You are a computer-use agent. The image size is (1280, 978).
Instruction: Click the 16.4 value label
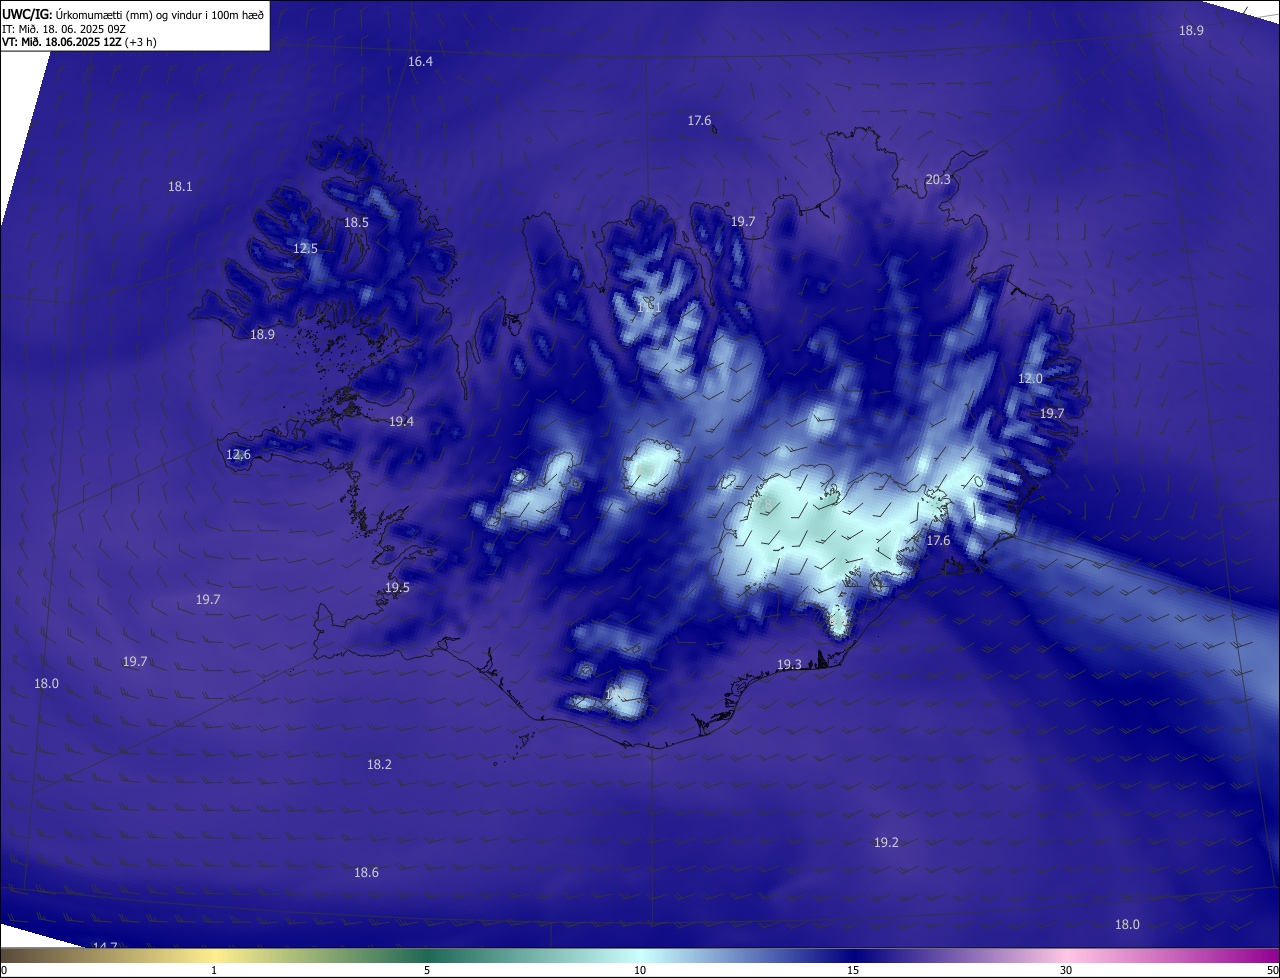tap(420, 62)
